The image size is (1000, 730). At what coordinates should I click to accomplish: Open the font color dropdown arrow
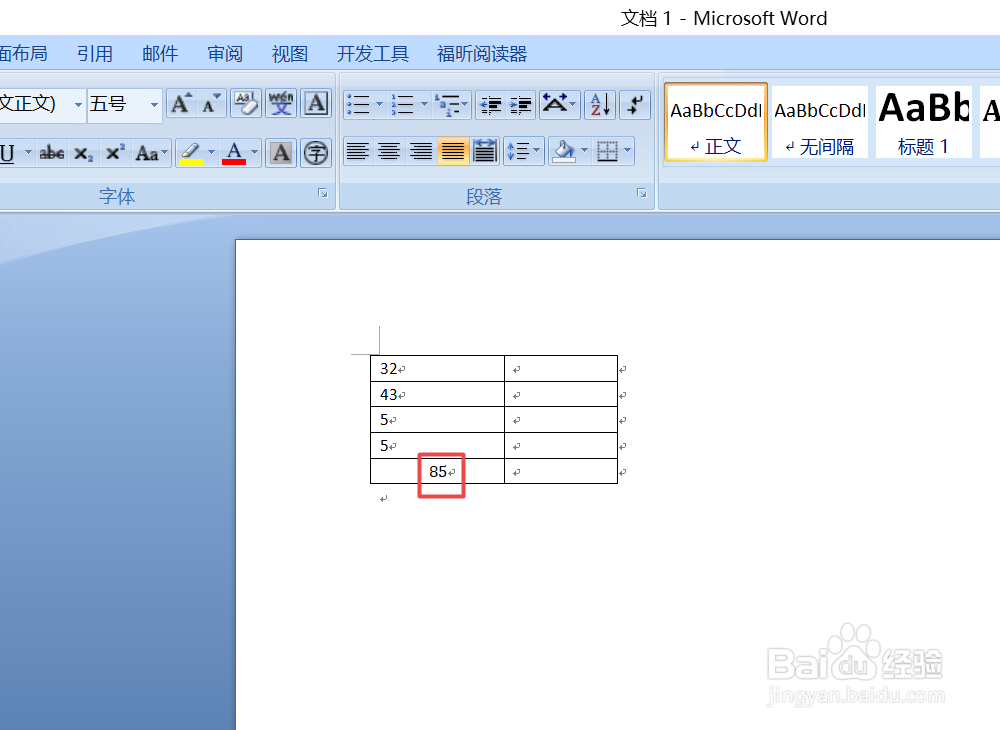[254, 153]
